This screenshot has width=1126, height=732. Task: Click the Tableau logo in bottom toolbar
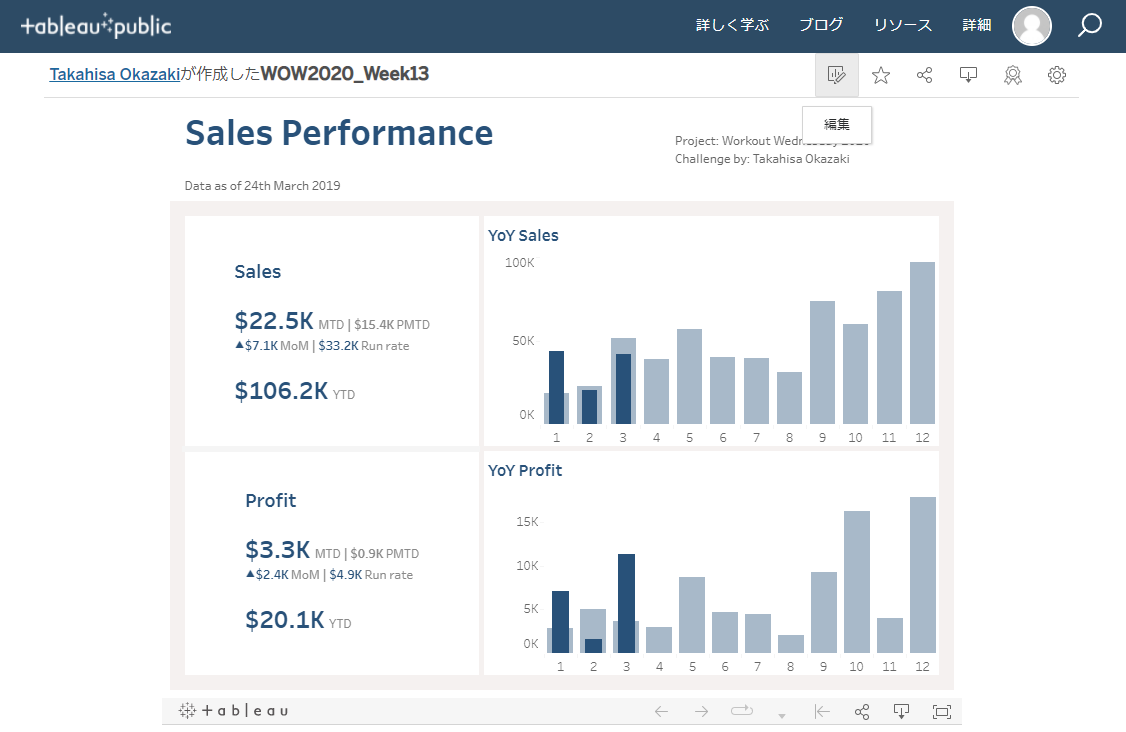pyautogui.click(x=233, y=710)
